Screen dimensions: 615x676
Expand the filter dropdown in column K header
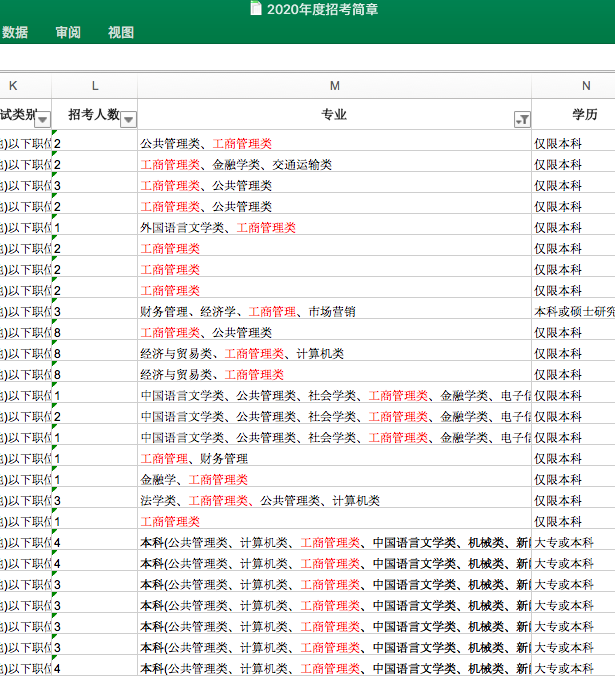pos(42,120)
